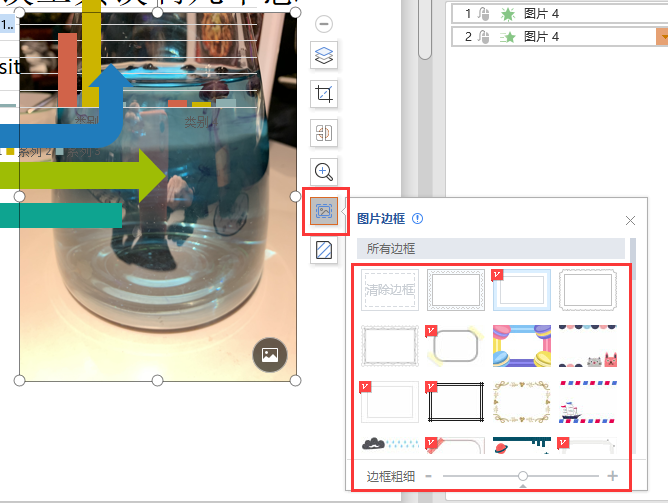Viewport: 668px width, 503px height.
Task: Pick the gold ornamental floral border
Action: (521, 402)
